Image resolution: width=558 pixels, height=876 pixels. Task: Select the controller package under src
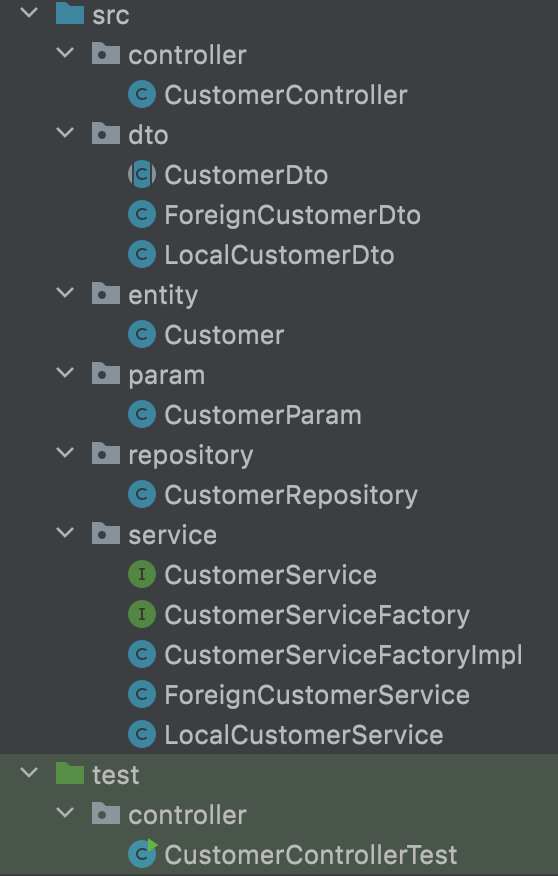pos(187,55)
